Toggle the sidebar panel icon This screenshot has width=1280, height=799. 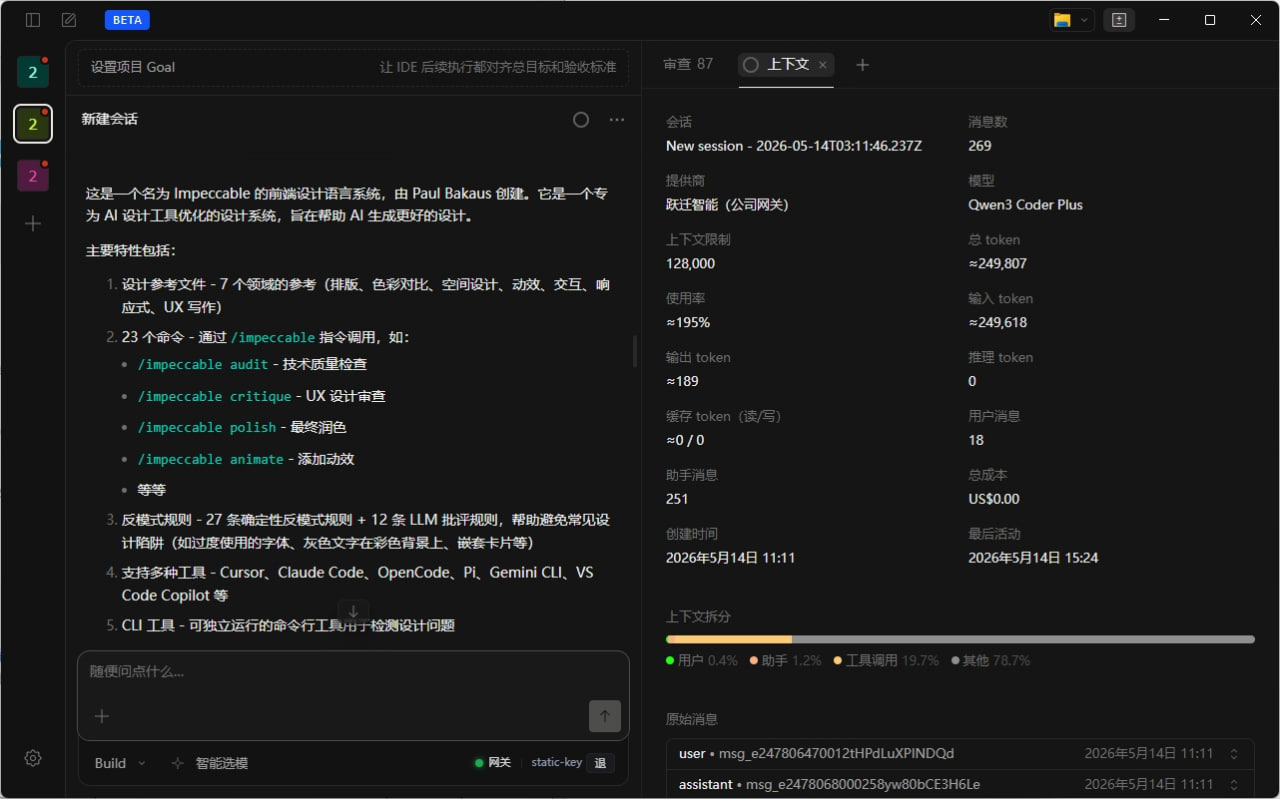[33, 20]
